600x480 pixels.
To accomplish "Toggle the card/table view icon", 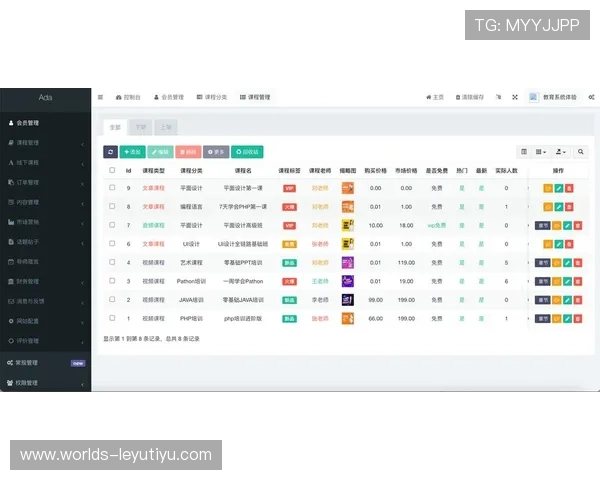I will point(524,152).
